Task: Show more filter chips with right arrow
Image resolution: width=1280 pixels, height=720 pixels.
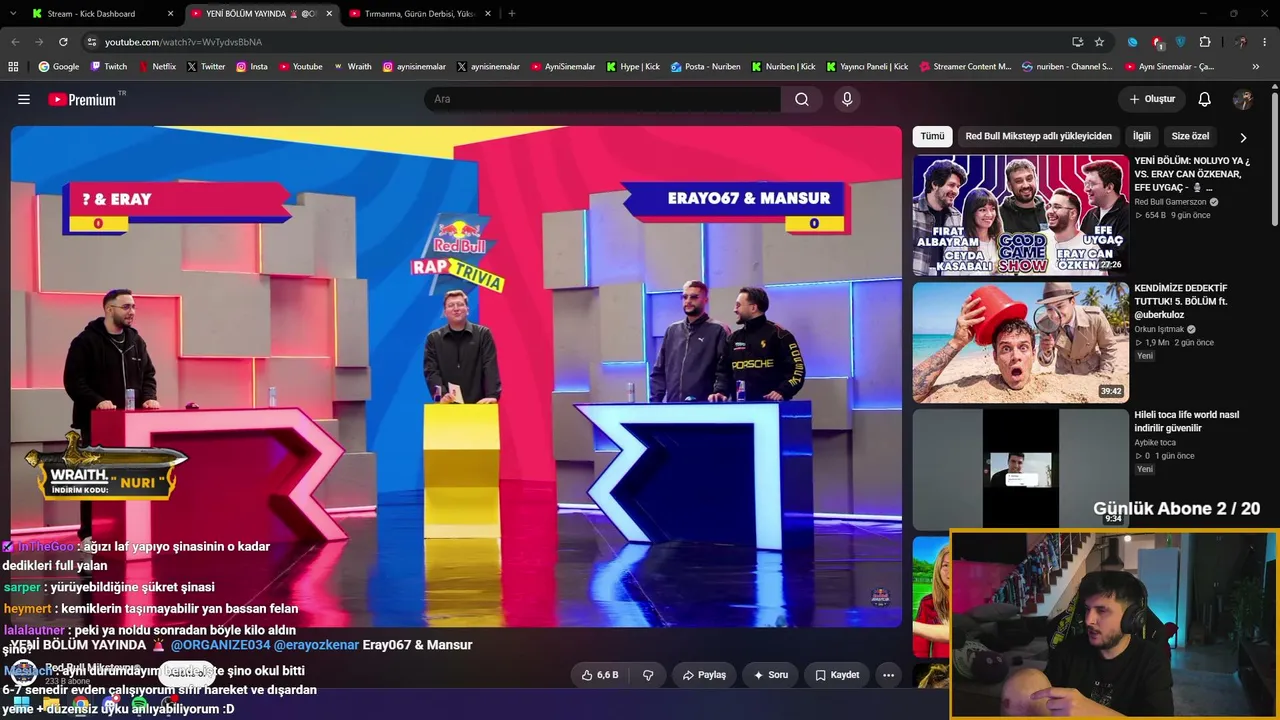Action: (x=1243, y=137)
